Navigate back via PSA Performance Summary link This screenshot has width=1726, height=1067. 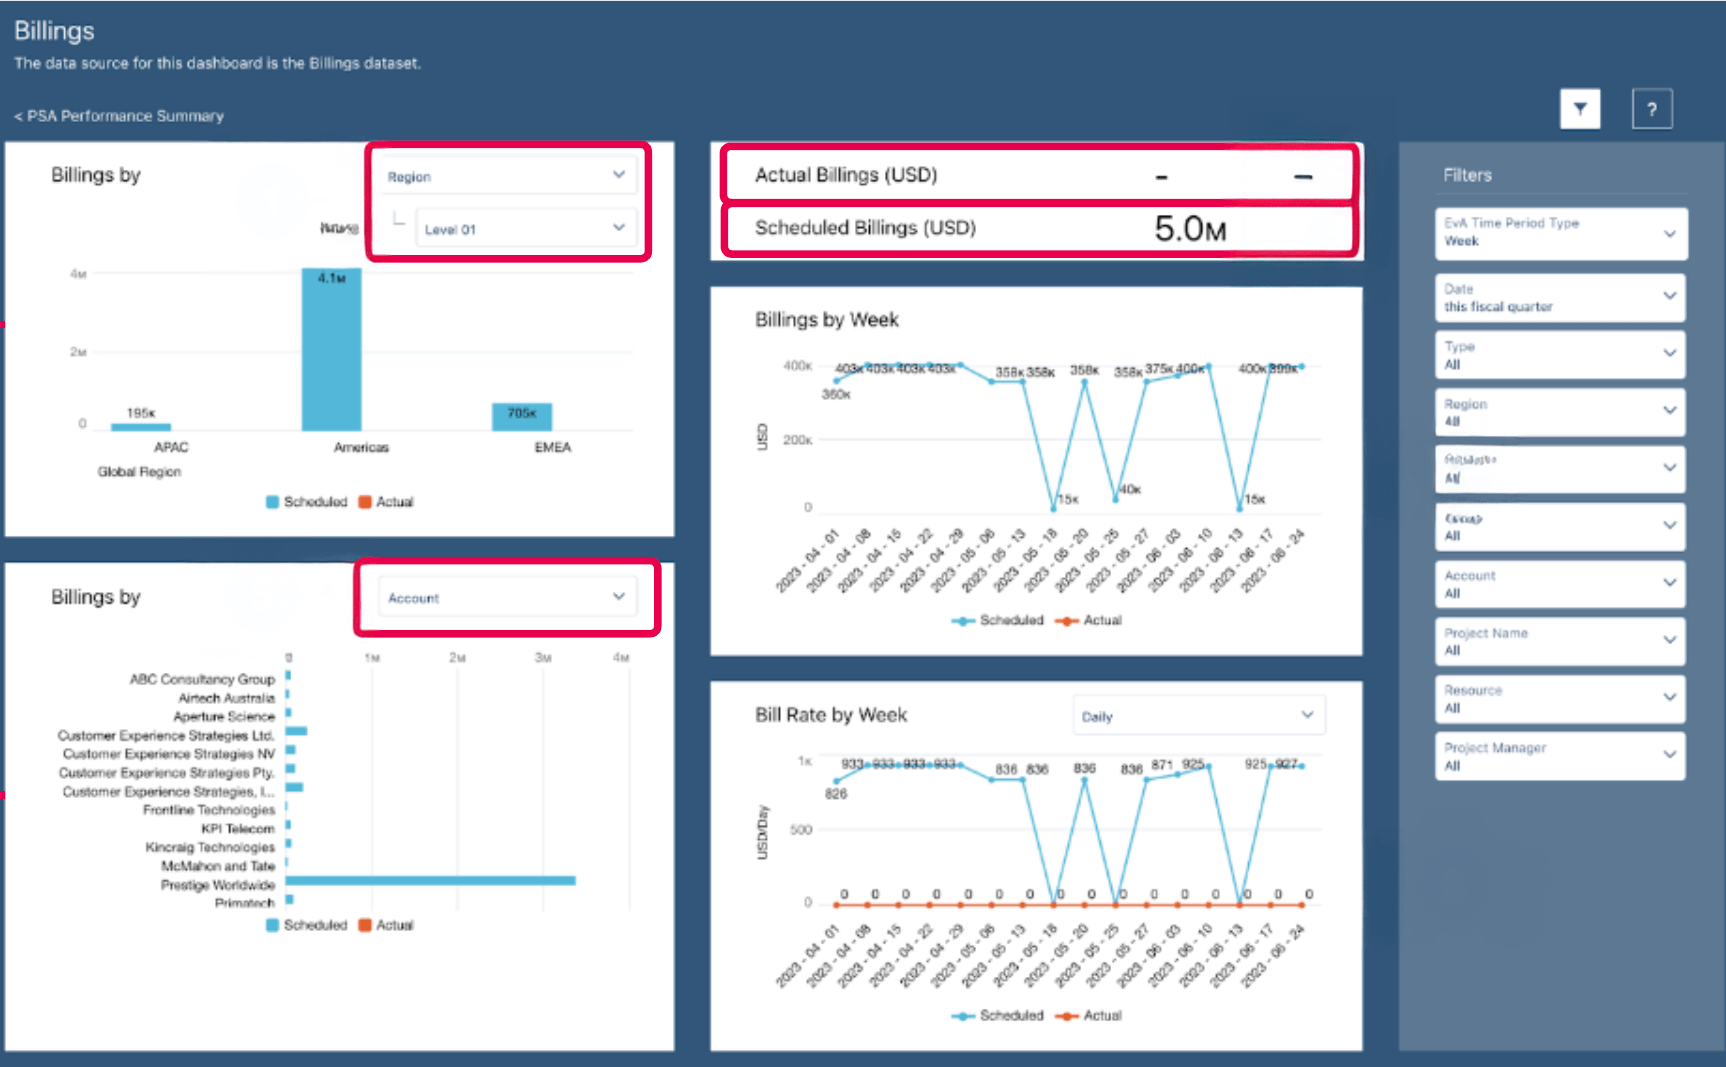tap(117, 116)
